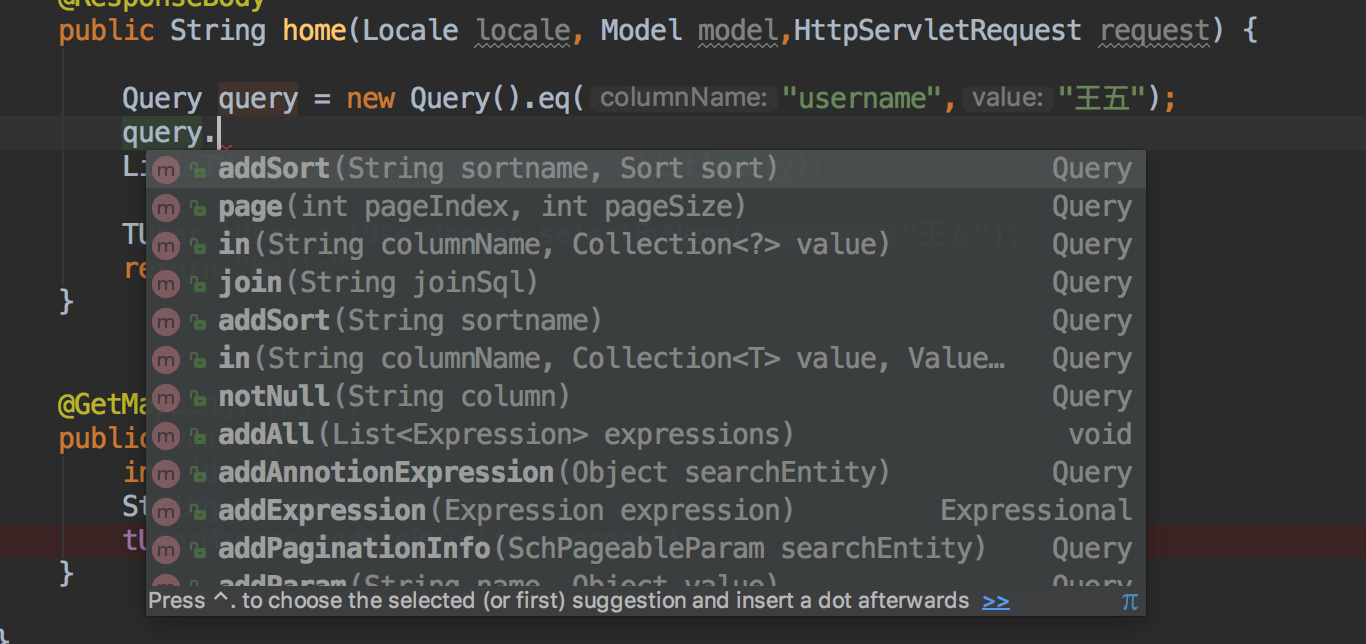Pick the addAnnotionExpression(Object searchEntity) suggestion
This screenshot has height=644, width=1366.
click(553, 473)
